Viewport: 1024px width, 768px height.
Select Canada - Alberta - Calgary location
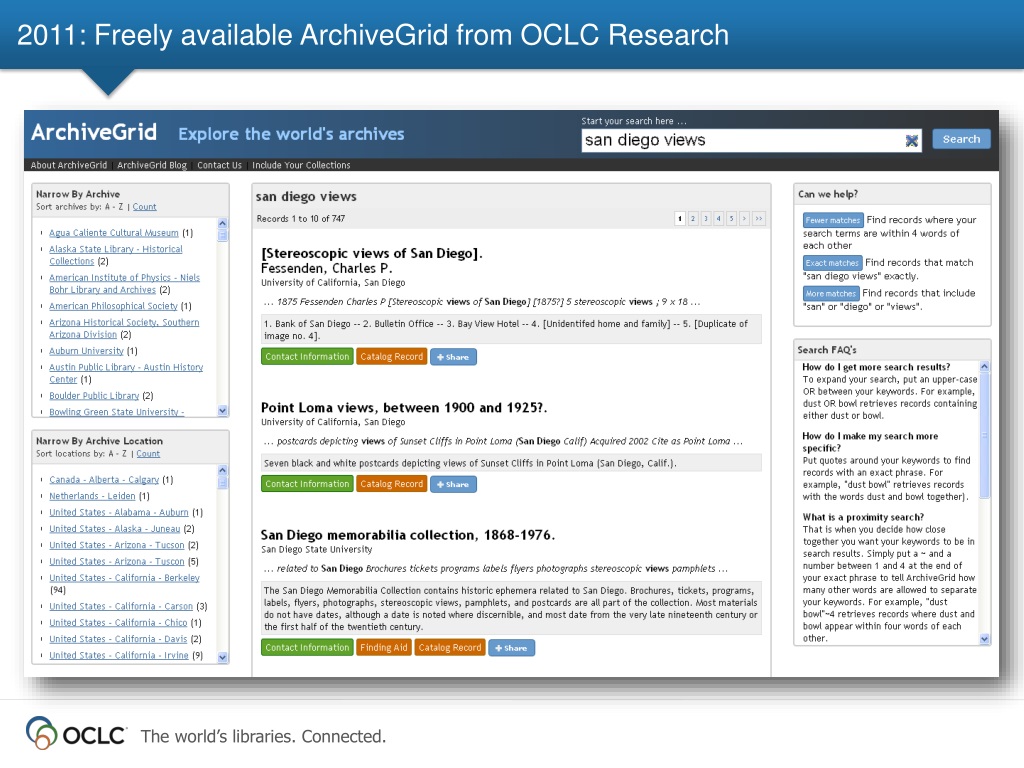104,480
